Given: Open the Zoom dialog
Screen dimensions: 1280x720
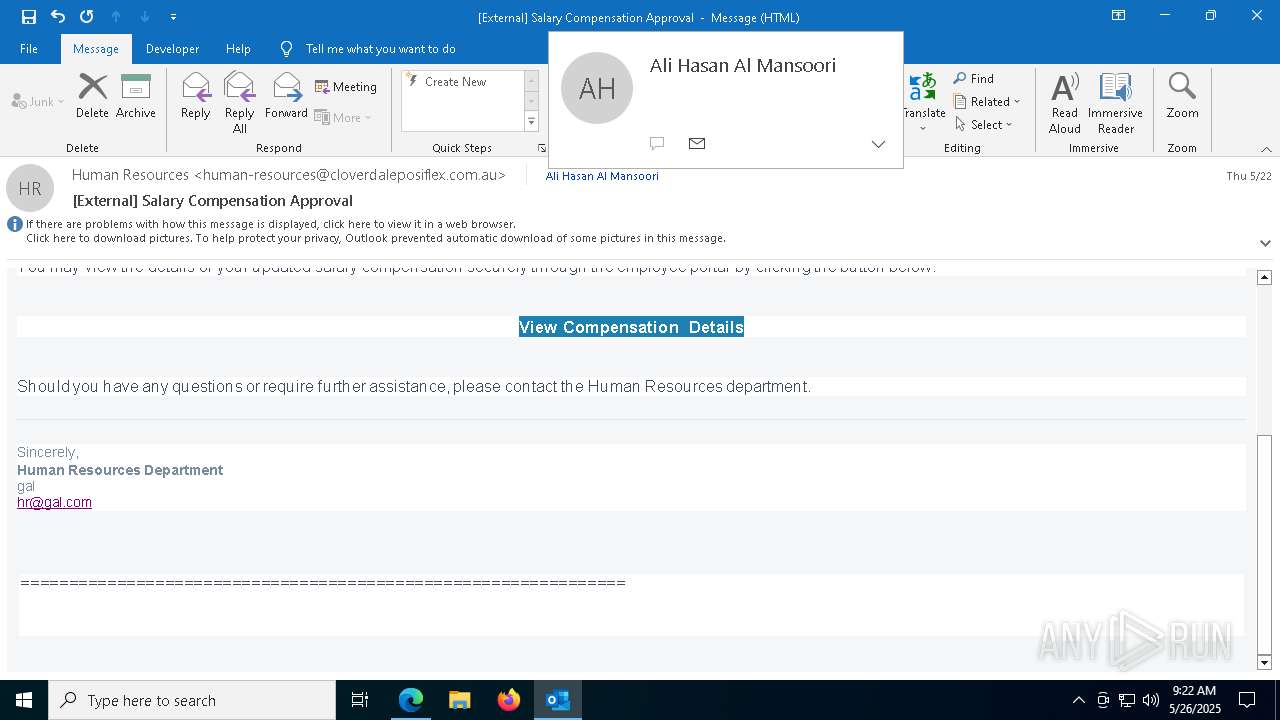Looking at the screenshot, I should tap(1182, 97).
